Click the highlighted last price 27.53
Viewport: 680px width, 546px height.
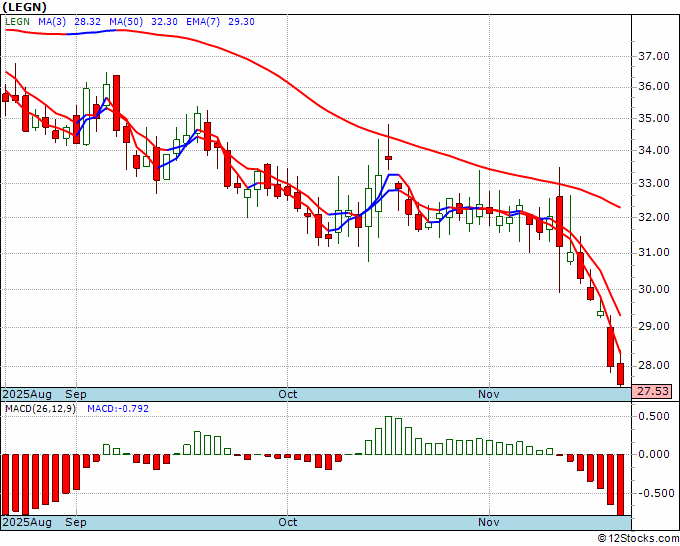[x=652, y=391]
